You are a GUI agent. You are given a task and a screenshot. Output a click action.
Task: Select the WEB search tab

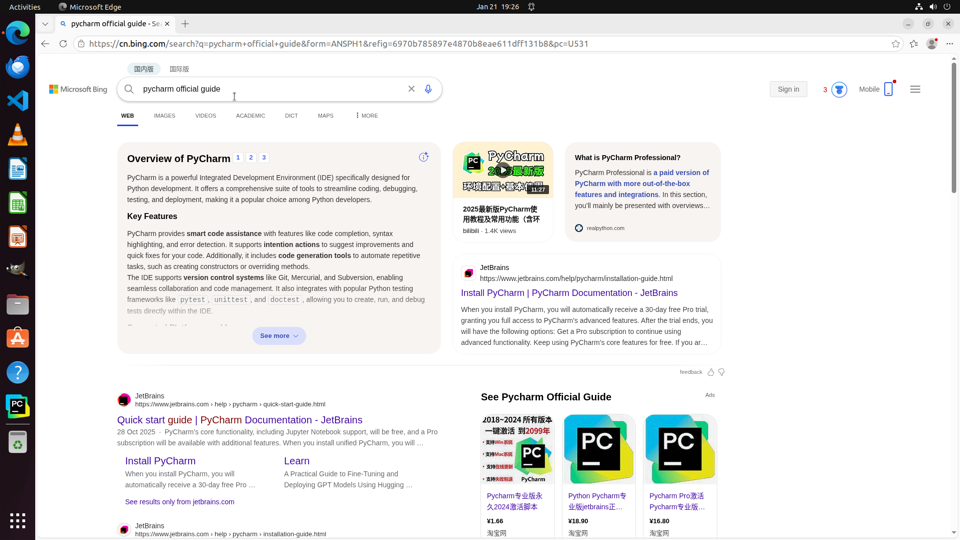tap(127, 116)
